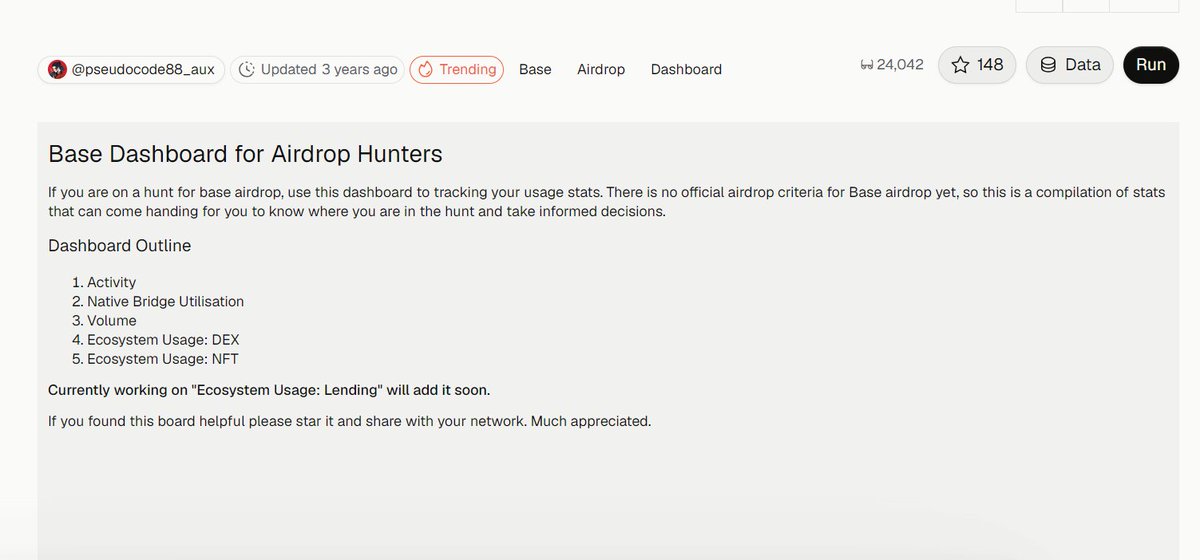The height and width of the screenshot is (560, 1200).
Task: Click the clock icon beside Updated
Action: point(248,69)
